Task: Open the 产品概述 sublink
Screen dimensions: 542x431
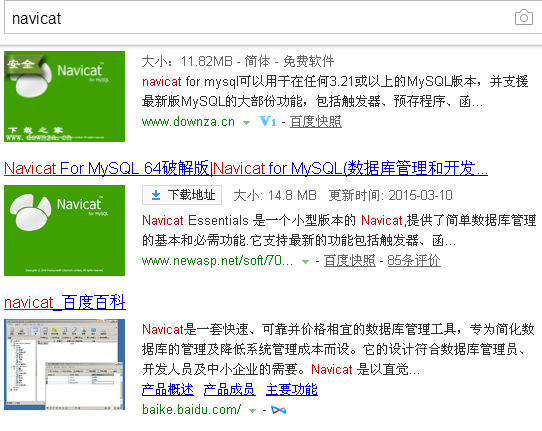Action: point(168,390)
